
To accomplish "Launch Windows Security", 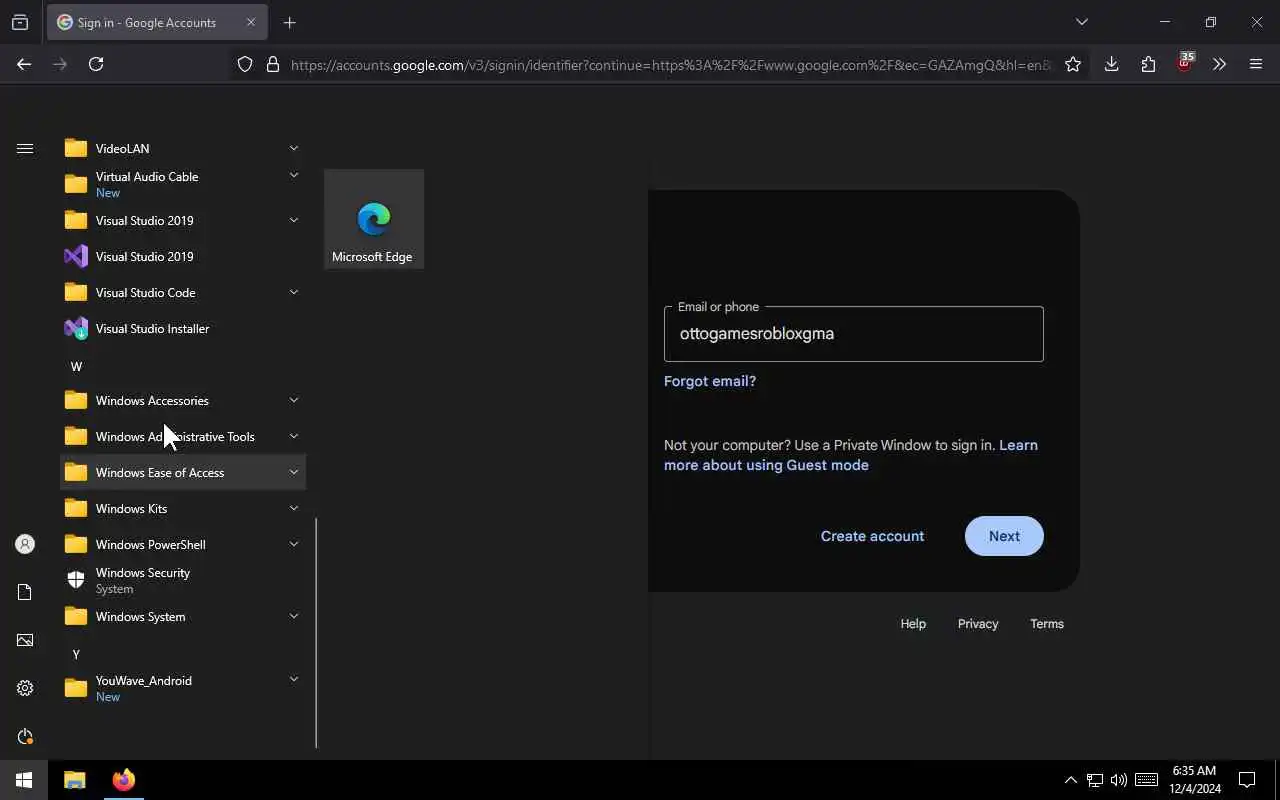I will (183, 580).
